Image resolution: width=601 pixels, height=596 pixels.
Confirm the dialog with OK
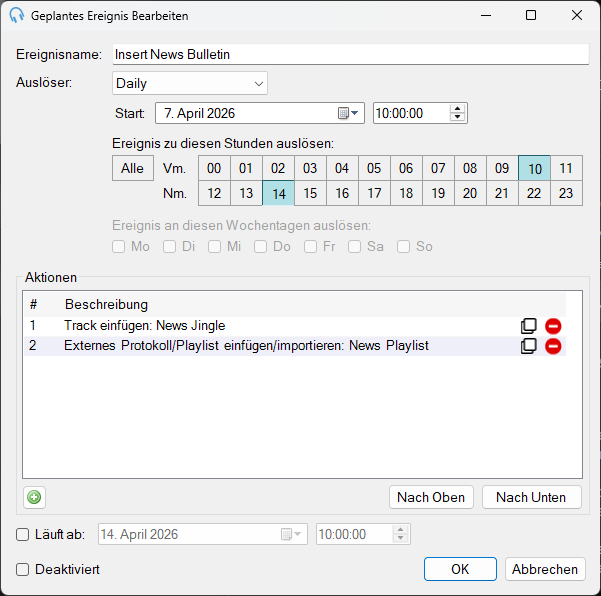(x=460, y=569)
